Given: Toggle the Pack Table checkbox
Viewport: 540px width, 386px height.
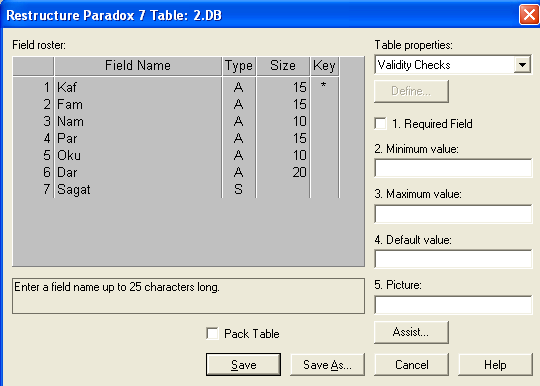Looking at the screenshot, I should tap(212, 333).
